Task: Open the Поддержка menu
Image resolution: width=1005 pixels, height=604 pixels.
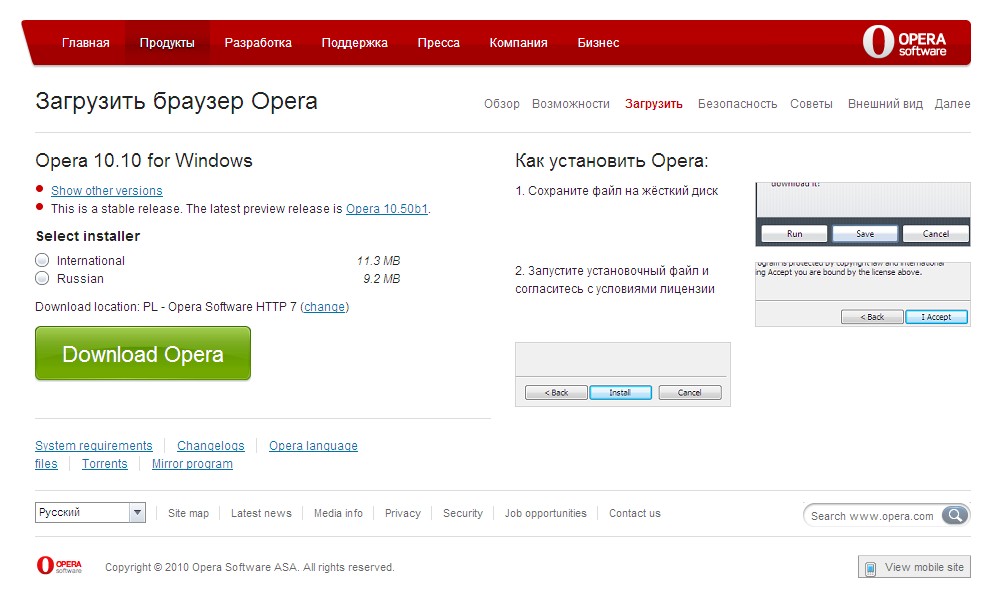Action: tap(354, 43)
